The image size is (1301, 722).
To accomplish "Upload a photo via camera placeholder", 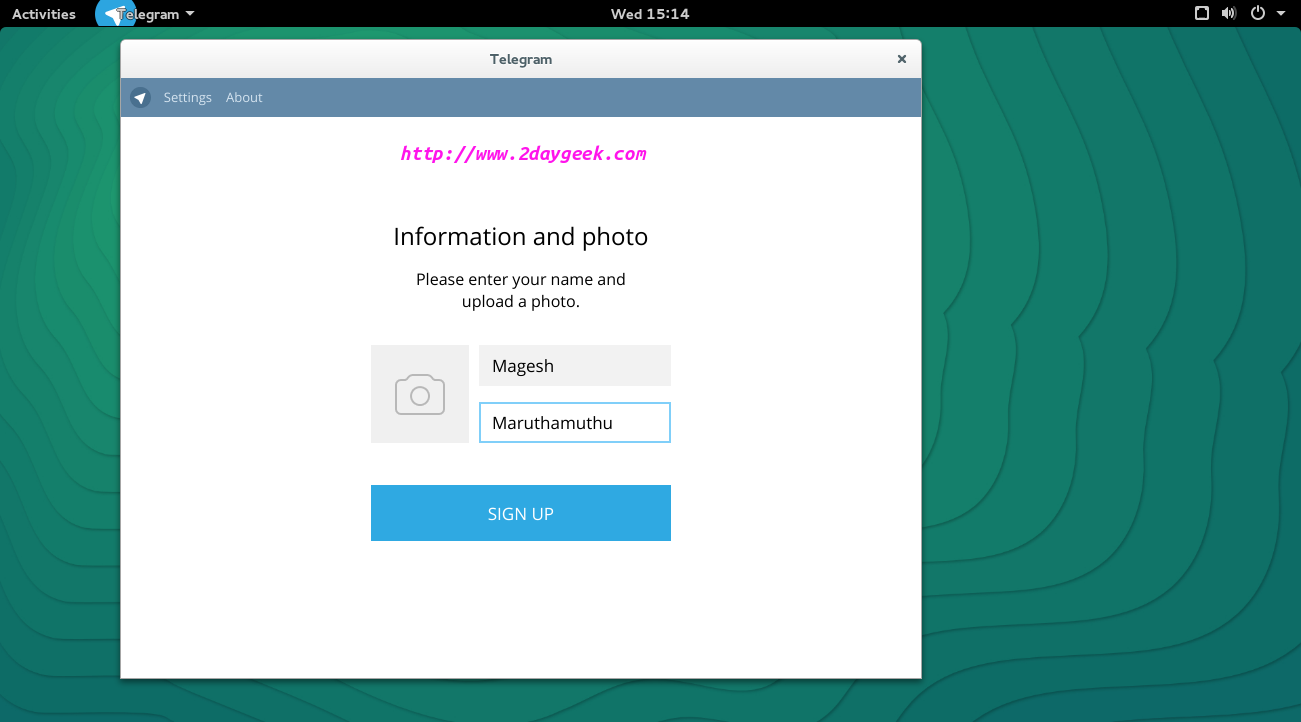I will tap(420, 394).
